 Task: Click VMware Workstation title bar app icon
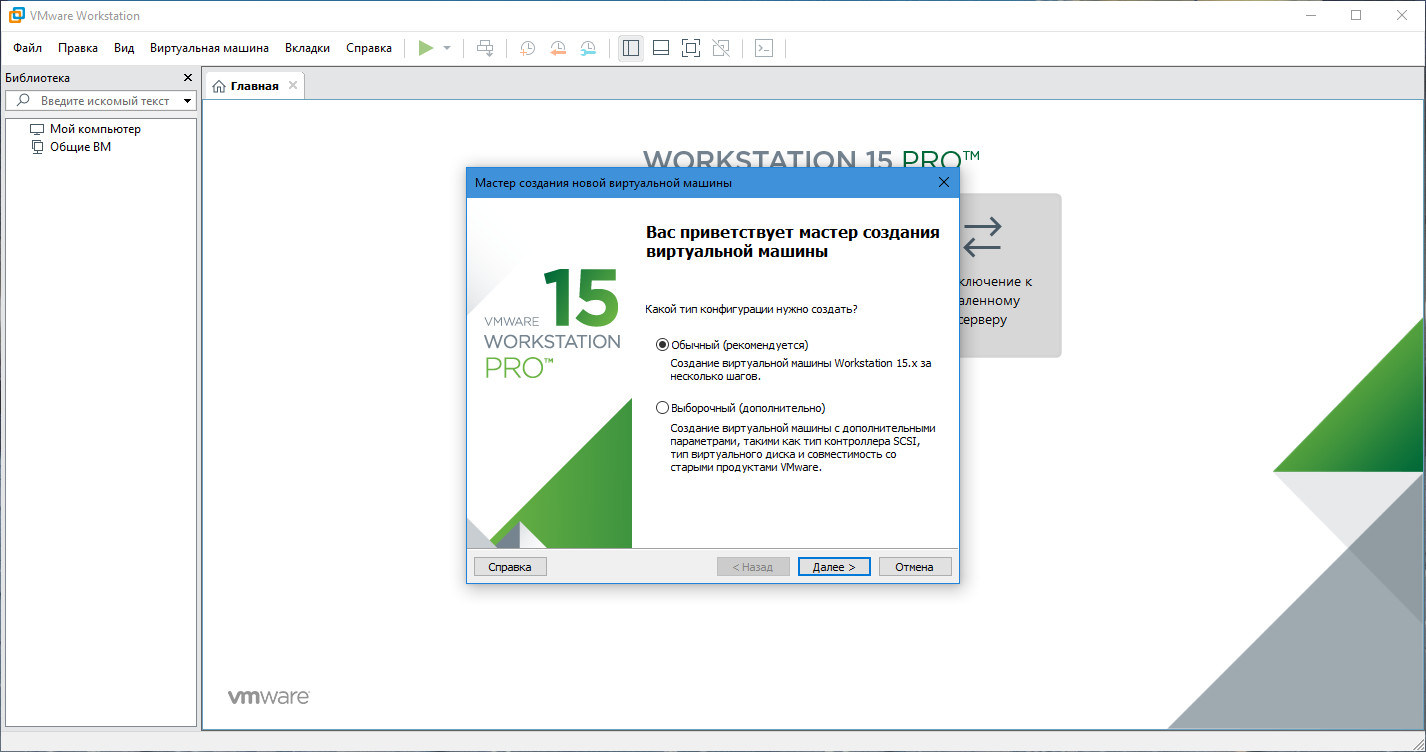point(16,15)
